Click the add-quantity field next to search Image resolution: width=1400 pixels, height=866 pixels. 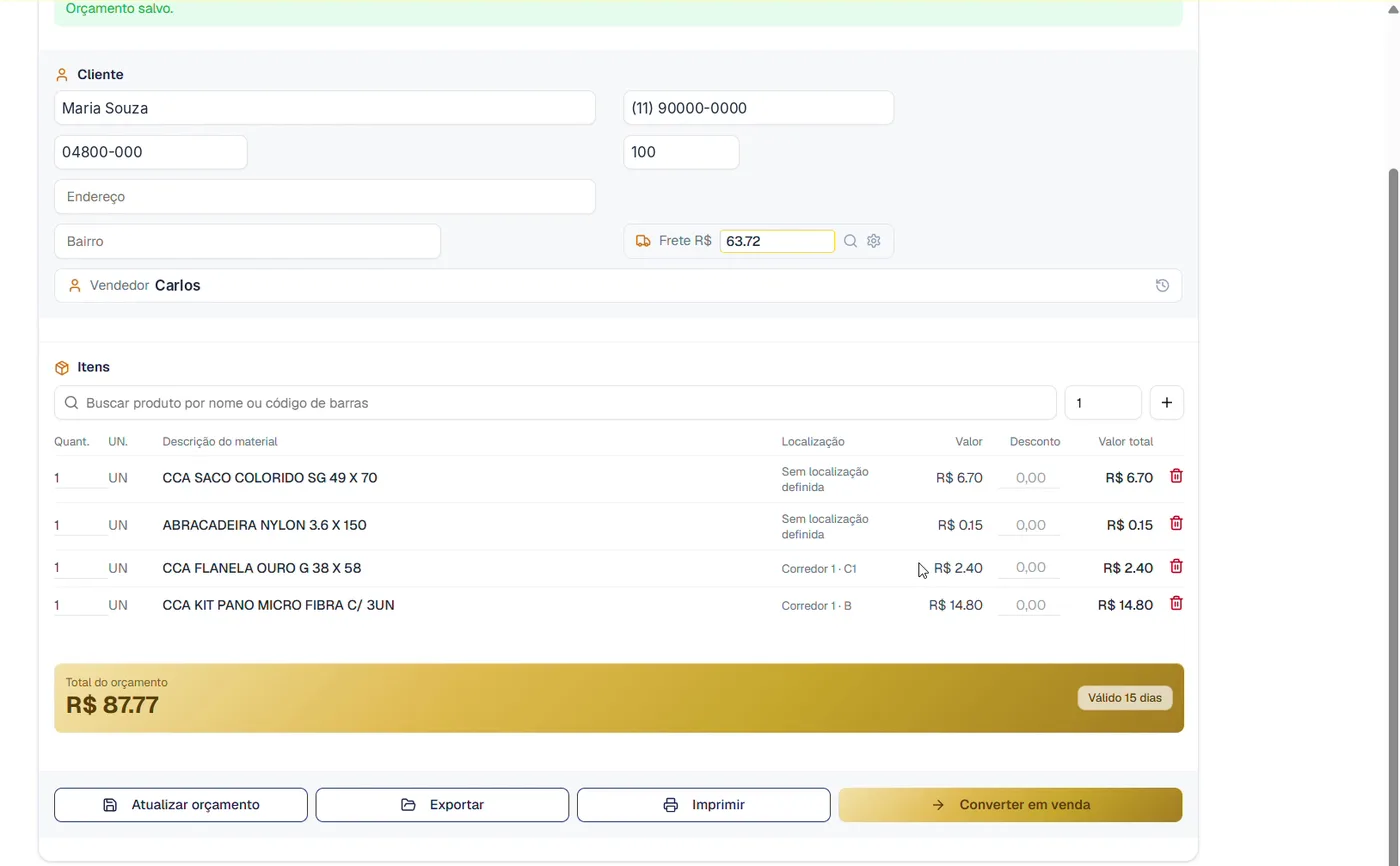pyautogui.click(x=1103, y=403)
